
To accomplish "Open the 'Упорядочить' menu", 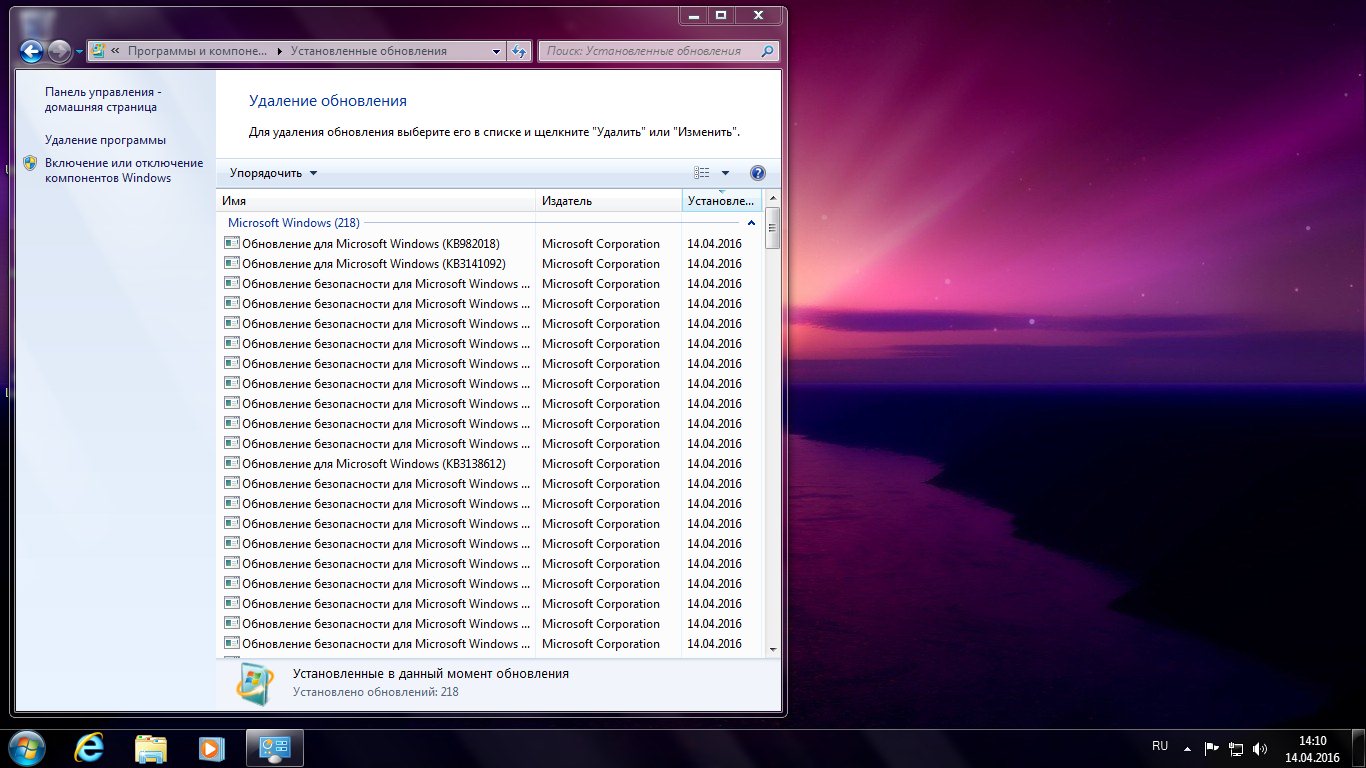I will tap(273, 173).
